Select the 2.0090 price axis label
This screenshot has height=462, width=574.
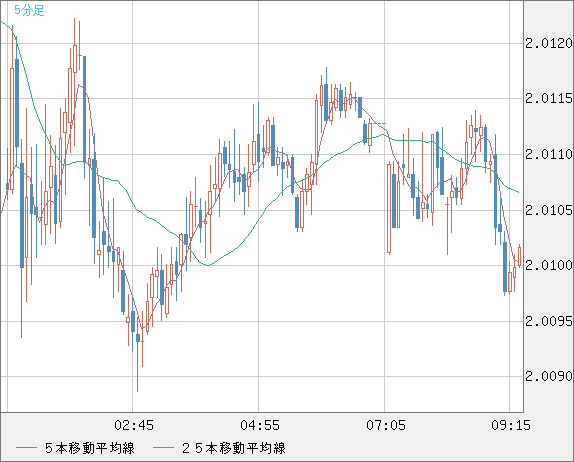point(549,376)
